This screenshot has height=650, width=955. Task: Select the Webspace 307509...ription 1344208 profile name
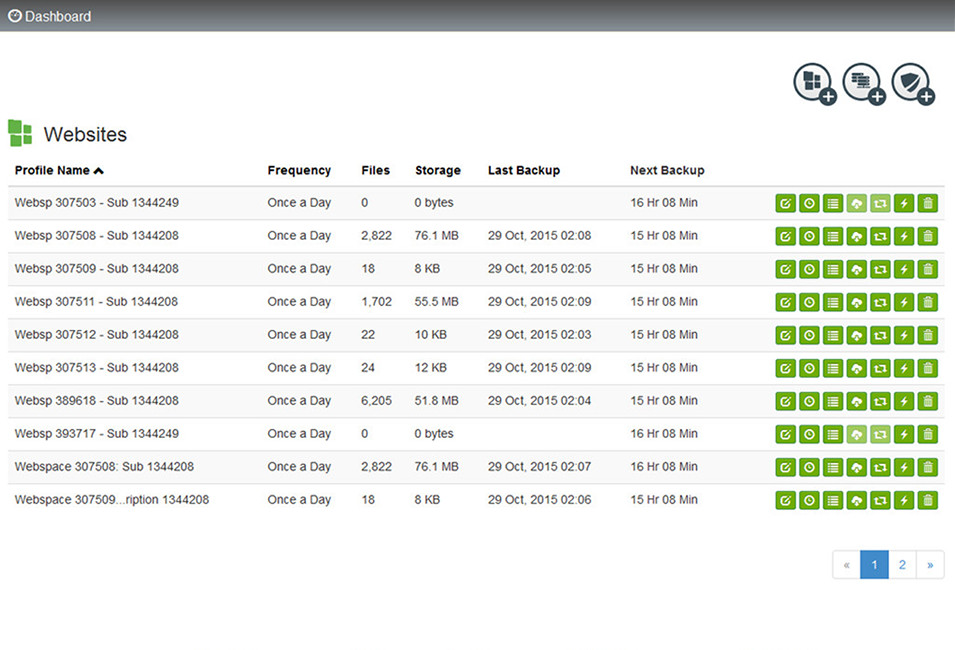(111, 500)
